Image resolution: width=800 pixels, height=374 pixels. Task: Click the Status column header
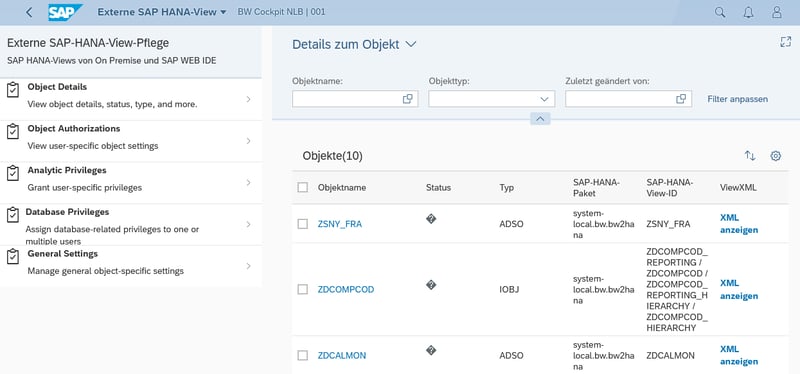point(438,187)
